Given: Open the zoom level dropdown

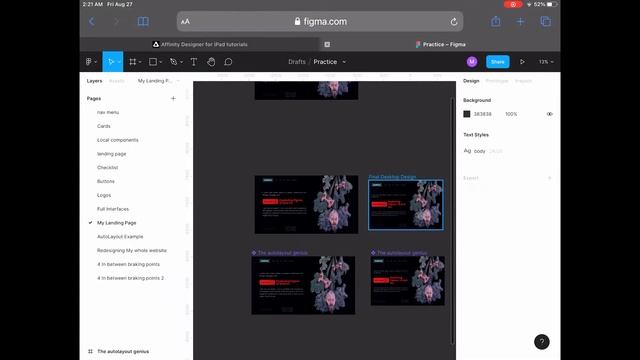Looking at the screenshot, I should click(546, 62).
